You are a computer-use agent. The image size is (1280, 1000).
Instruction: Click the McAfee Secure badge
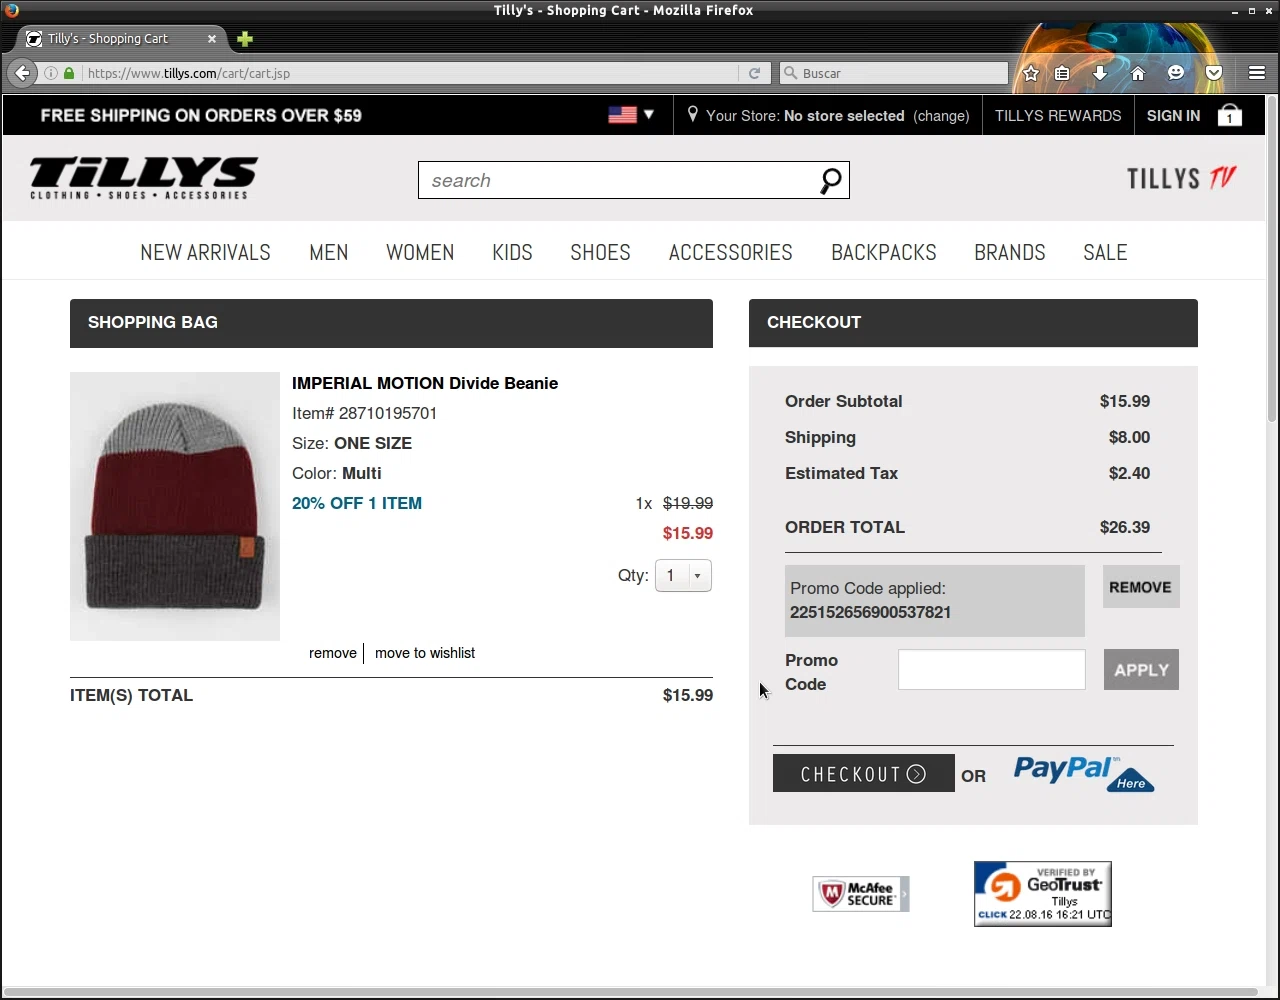[861, 894]
